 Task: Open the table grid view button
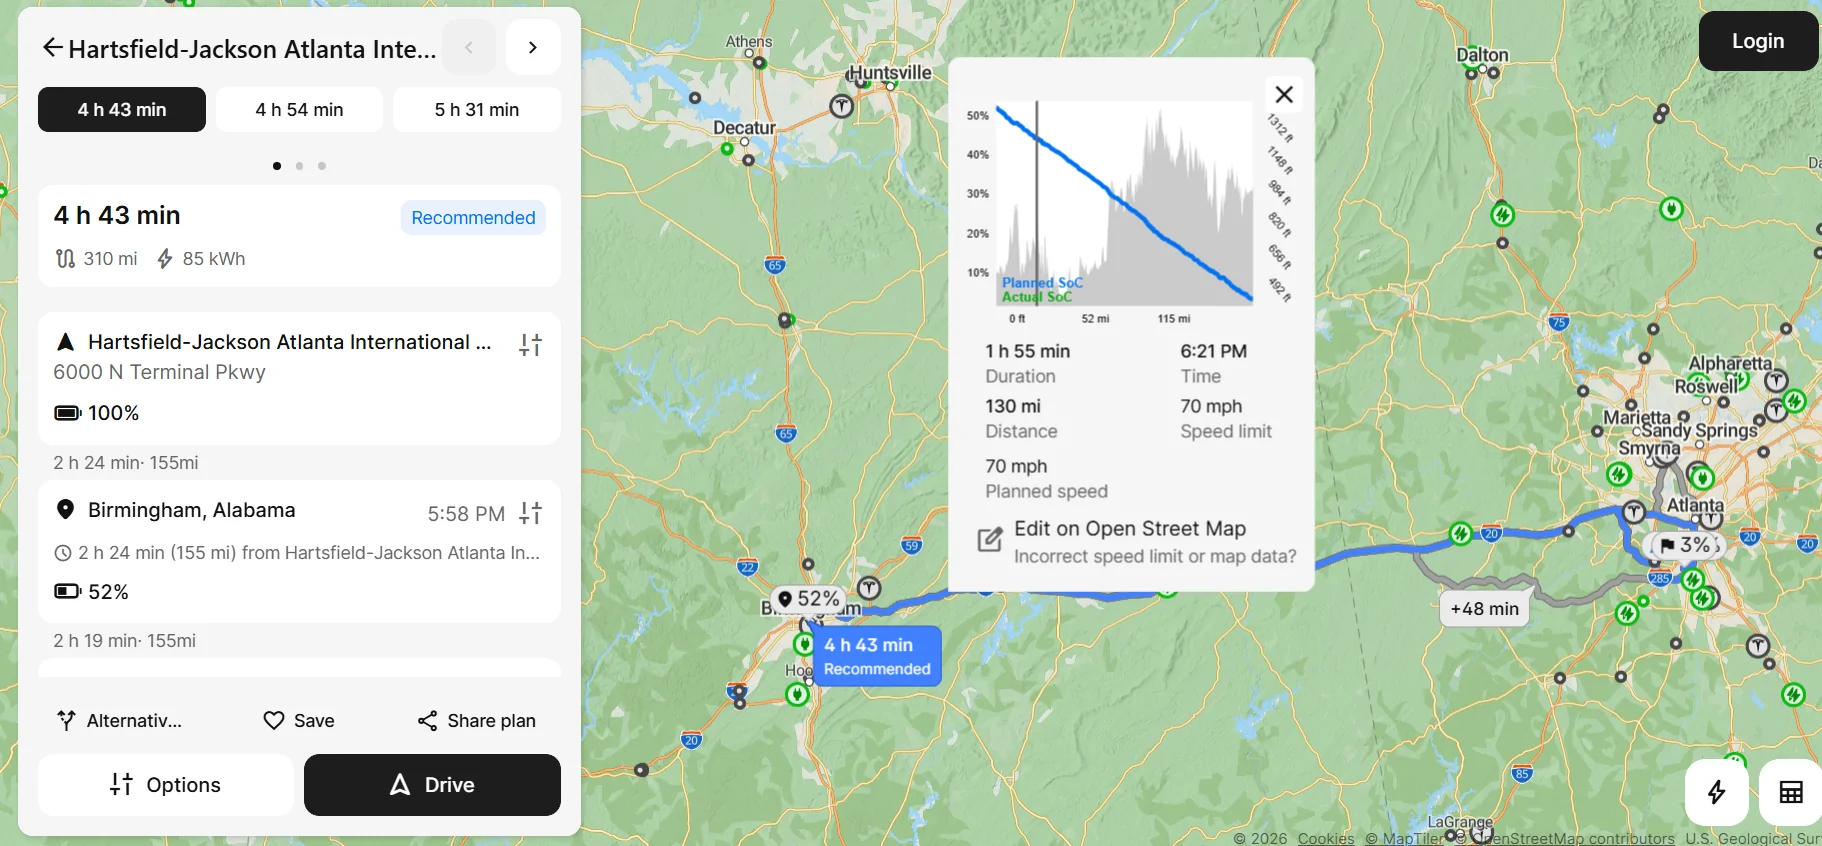coord(1791,792)
